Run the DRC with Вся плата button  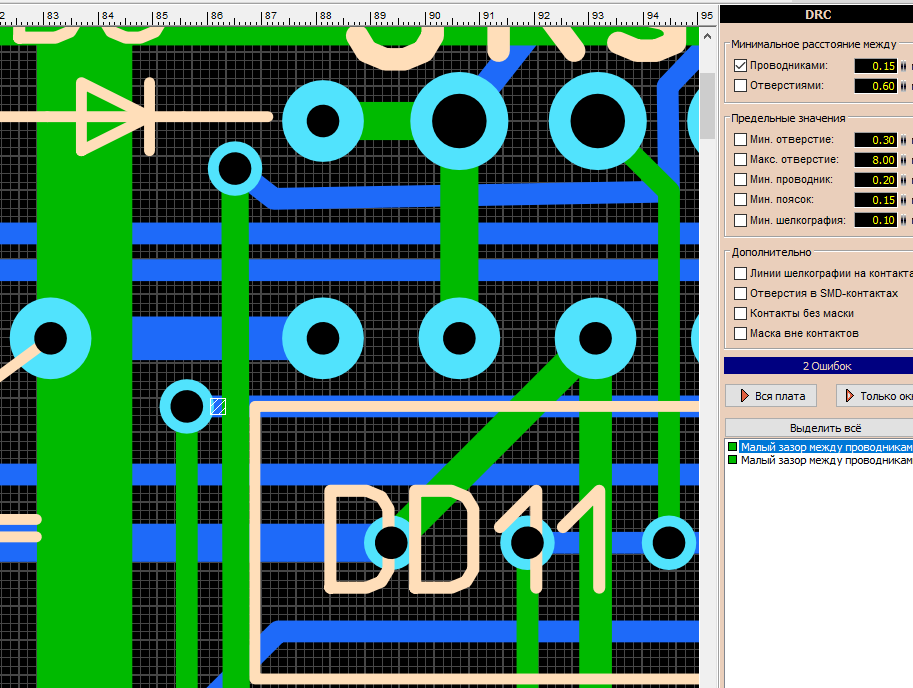click(x=771, y=396)
